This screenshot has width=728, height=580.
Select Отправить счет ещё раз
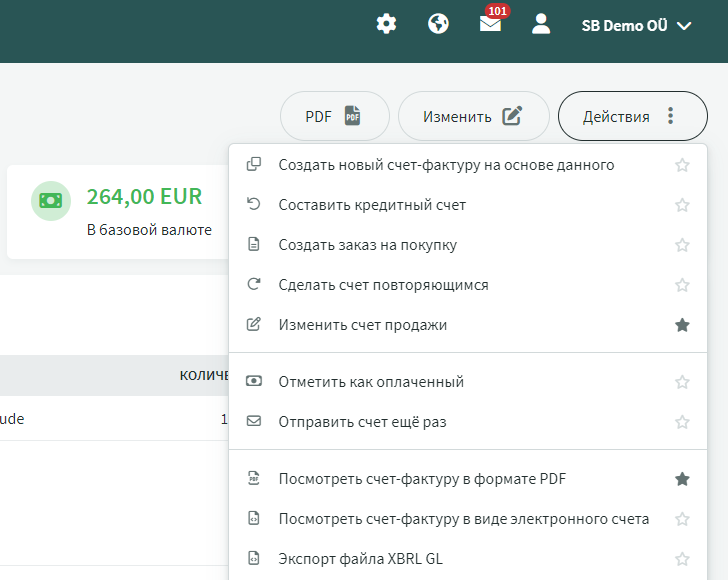(x=468, y=422)
